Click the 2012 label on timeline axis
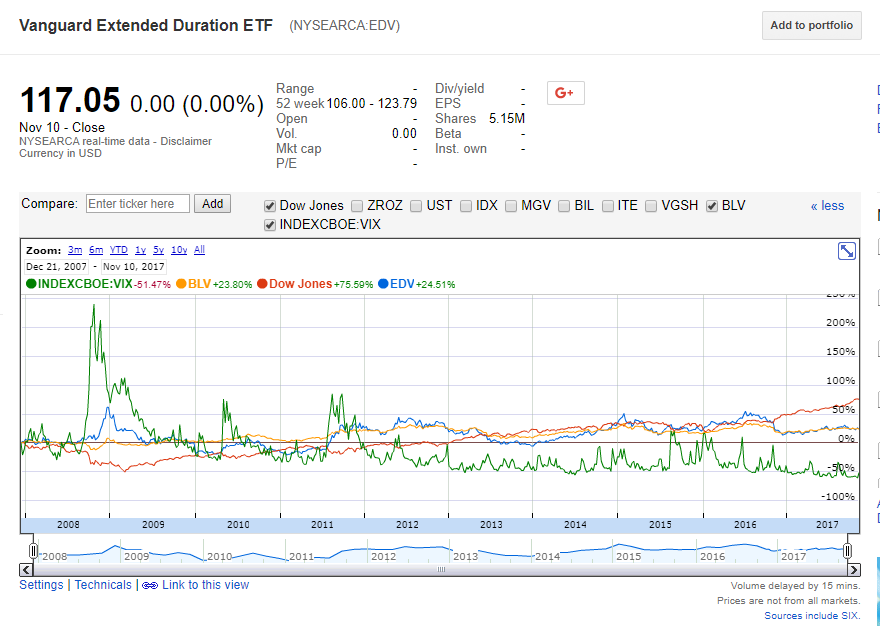Screen dimensions: 880x626 click(x=407, y=526)
